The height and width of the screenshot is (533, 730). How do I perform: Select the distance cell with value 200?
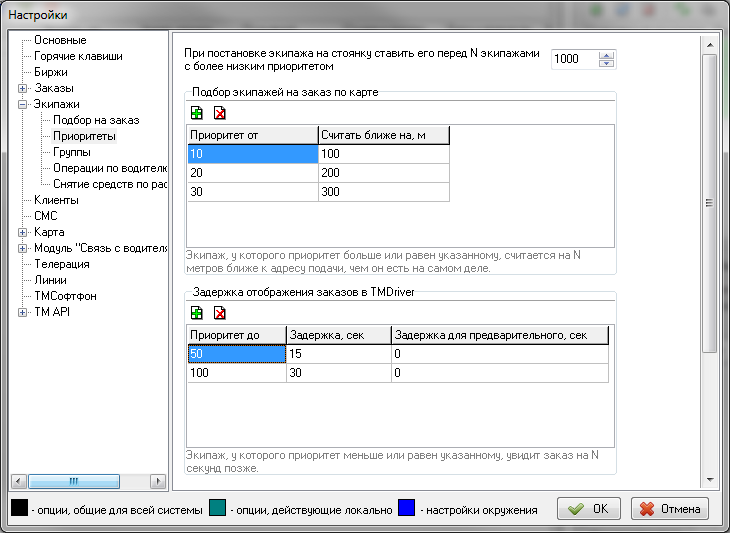pos(384,173)
